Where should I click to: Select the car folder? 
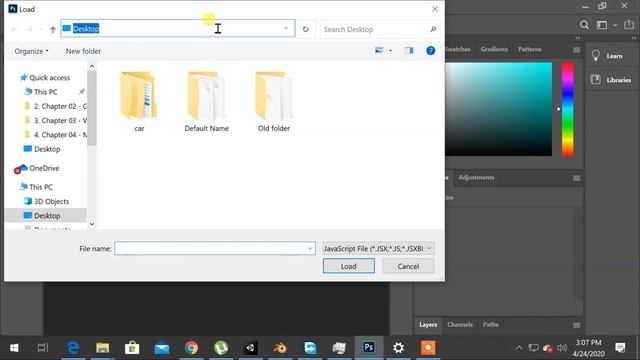tap(139, 102)
